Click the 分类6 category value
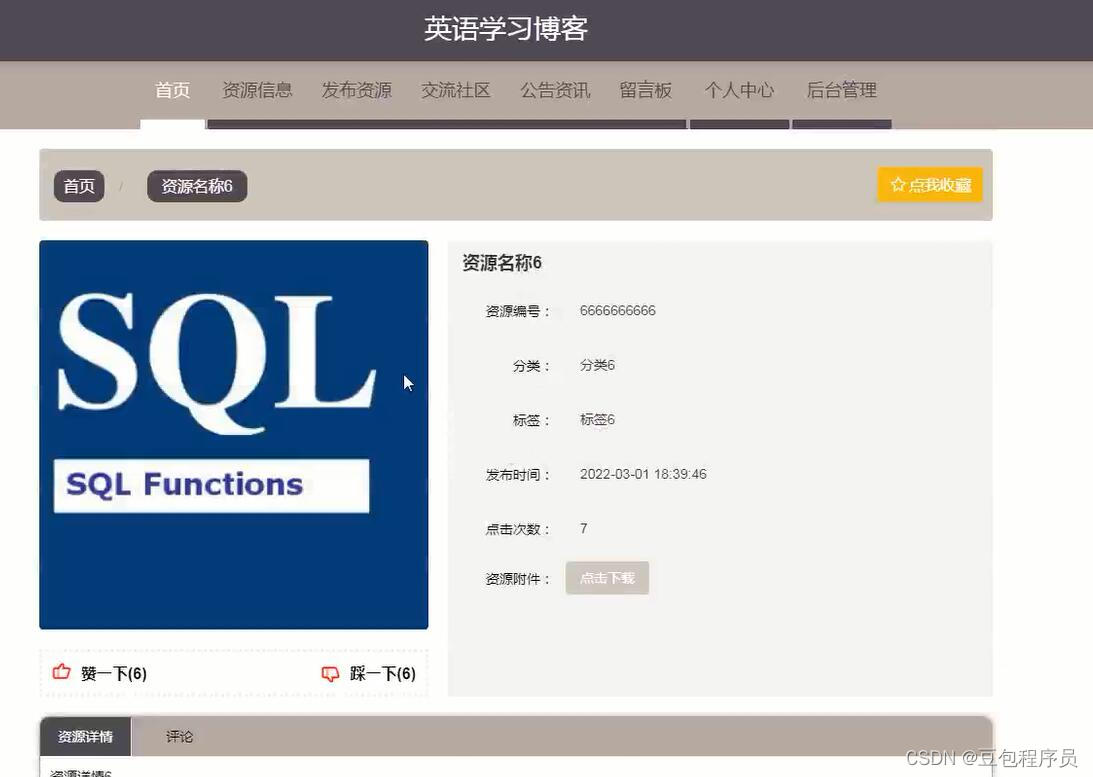This screenshot has width=1093, height=777. click(596, 365)
